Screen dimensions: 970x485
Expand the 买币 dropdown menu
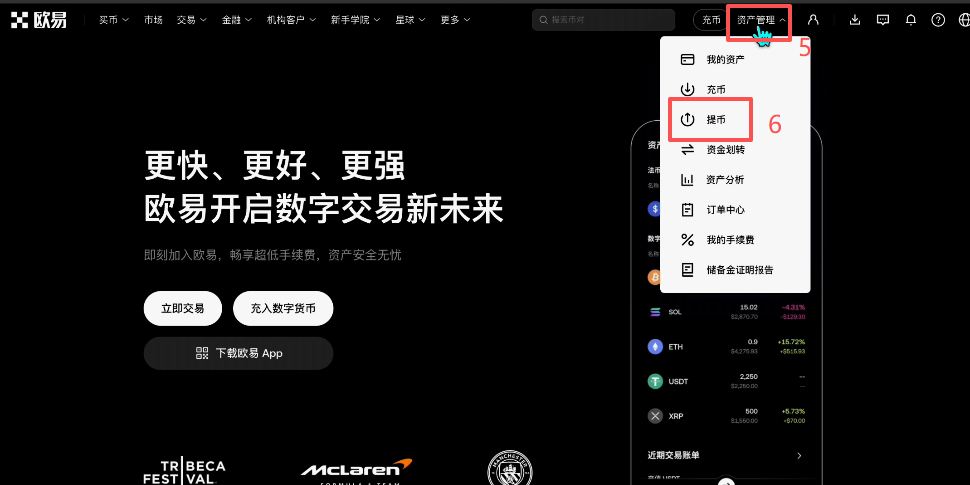tap(114, 20)
